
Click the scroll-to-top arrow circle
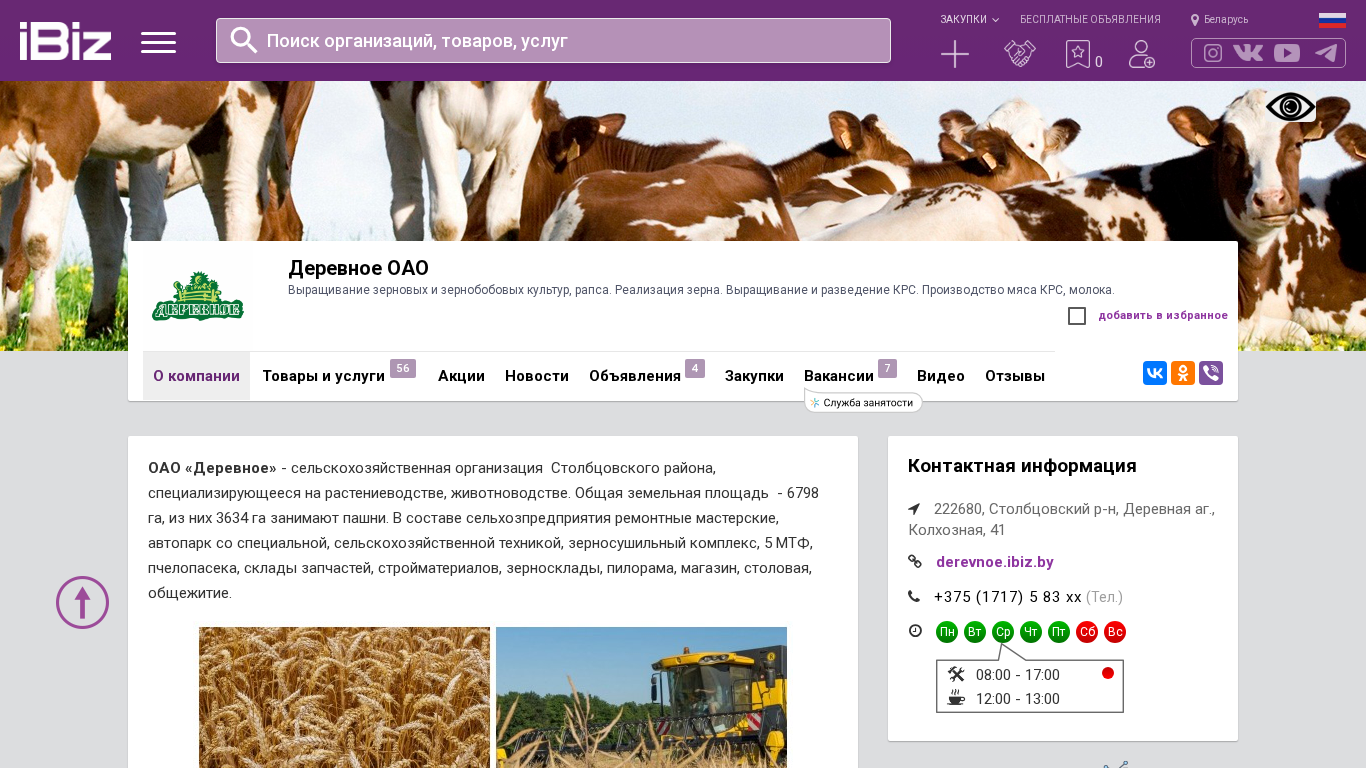point(82,602)
